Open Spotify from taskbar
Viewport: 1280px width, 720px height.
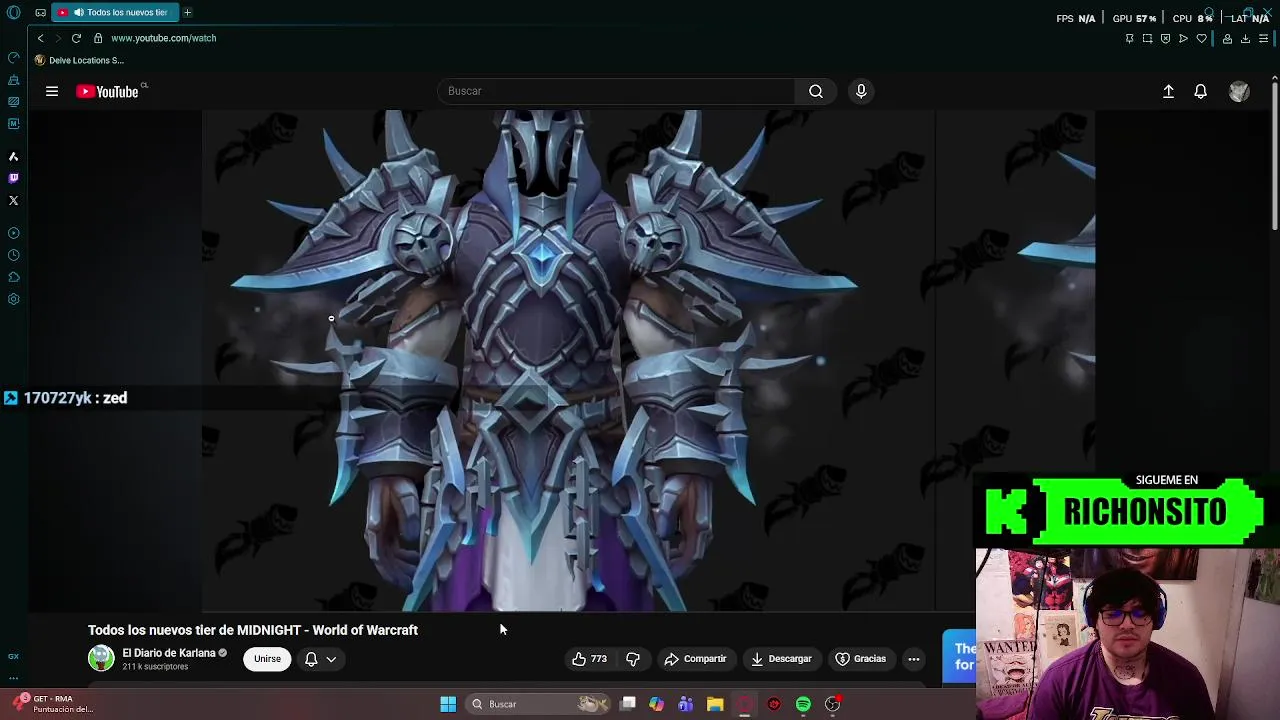(803, 704)
